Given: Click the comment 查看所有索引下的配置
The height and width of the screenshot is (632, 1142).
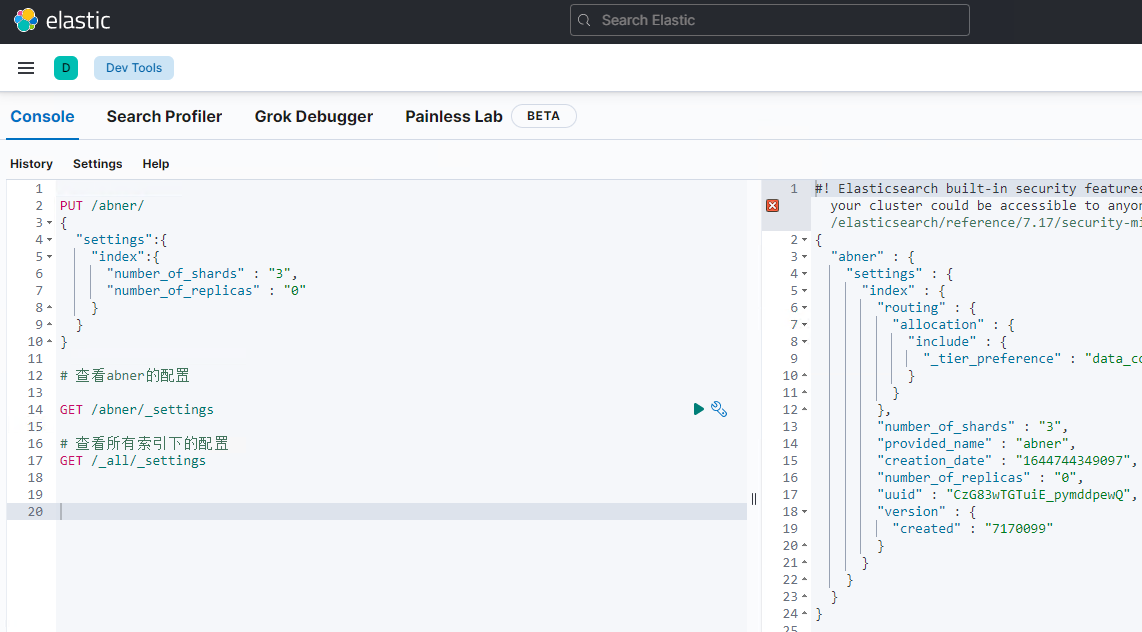Looking at the screenshot, I should click(144, 443).
